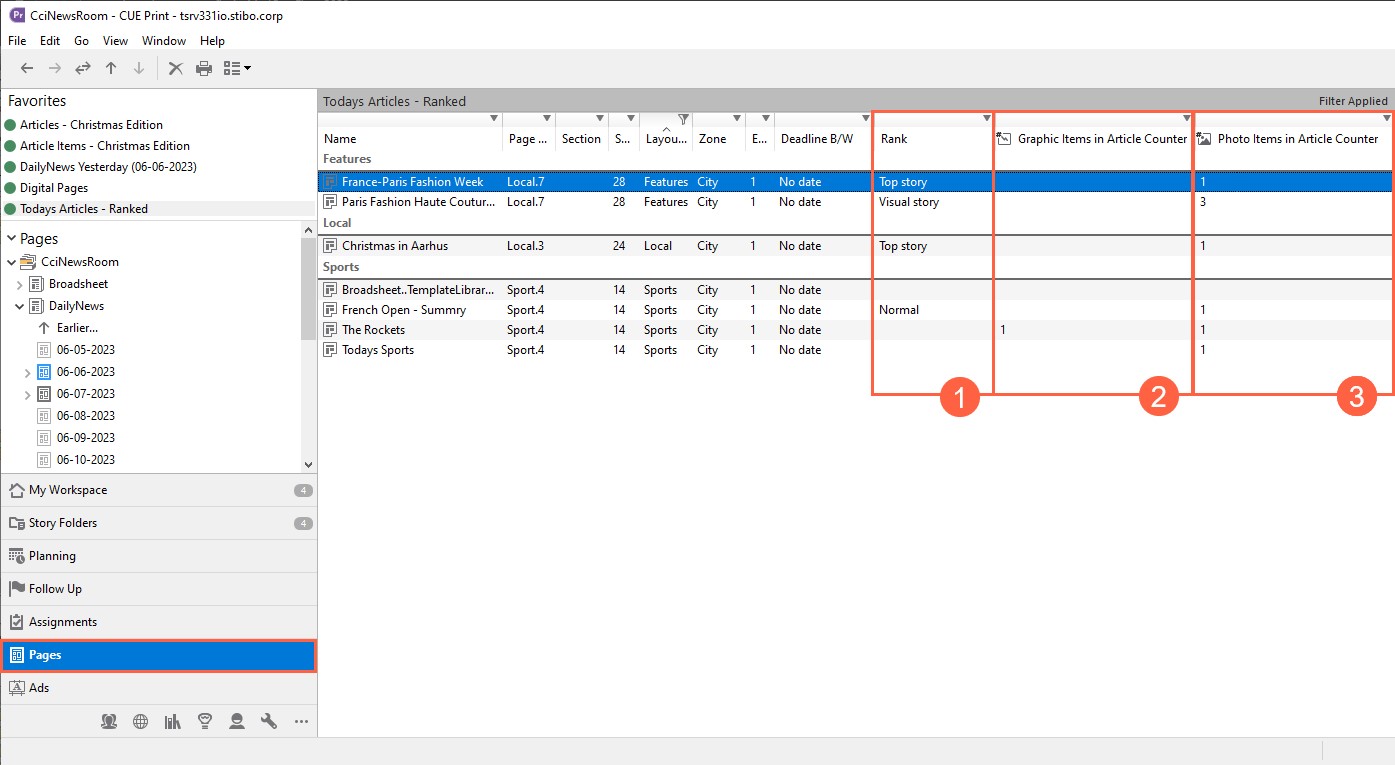The image size is (1395, 765).
Task: Click the globe icon in bottom bar
Action: (x=141, y=721)
